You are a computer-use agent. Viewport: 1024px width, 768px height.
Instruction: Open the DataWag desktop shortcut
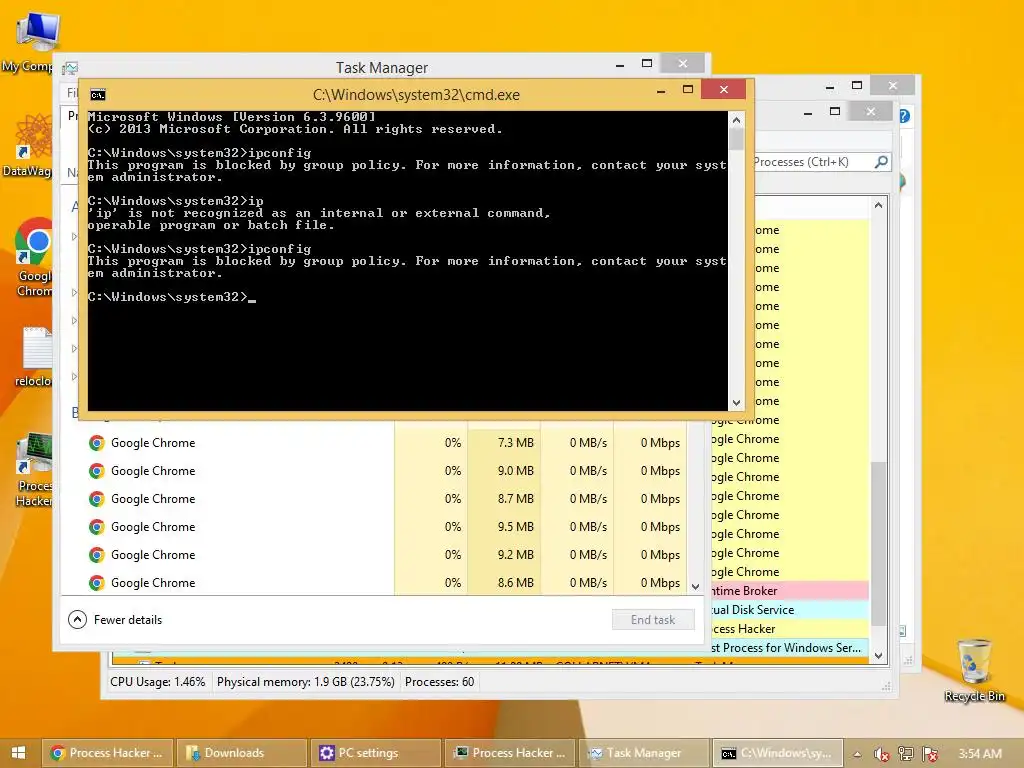29,145
